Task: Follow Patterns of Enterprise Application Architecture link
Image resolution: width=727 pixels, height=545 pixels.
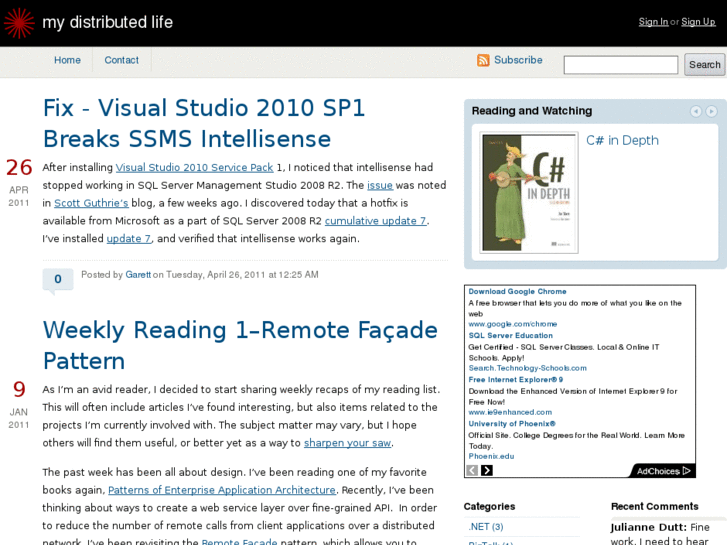Action: (222, 490)
